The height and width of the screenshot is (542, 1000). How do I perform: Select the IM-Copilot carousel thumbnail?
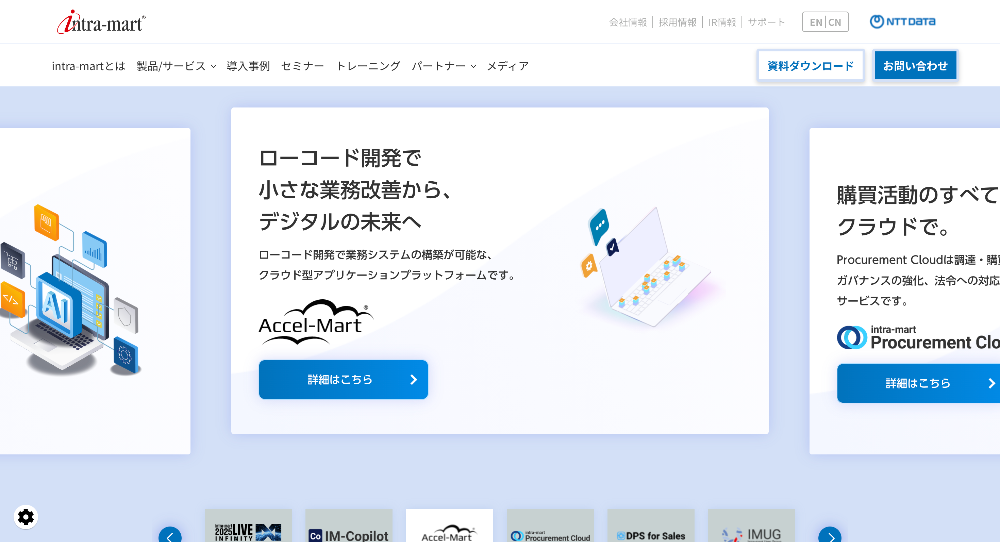(349, 528)
